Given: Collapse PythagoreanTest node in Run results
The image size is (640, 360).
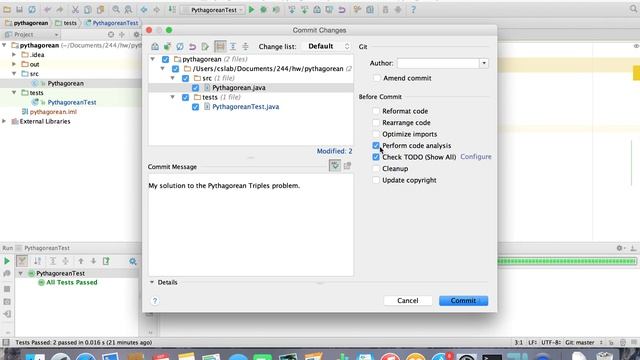Looking at the screenshot, I should pyautogui.click(x=21, y=273).
